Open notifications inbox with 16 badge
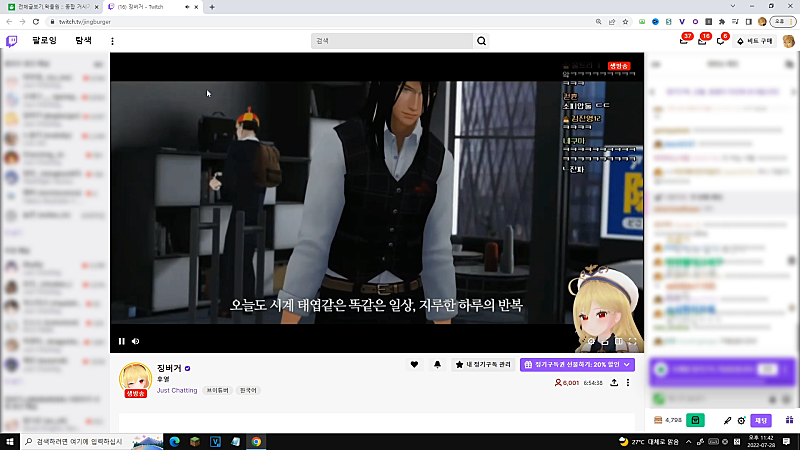 tap(703, 41)
